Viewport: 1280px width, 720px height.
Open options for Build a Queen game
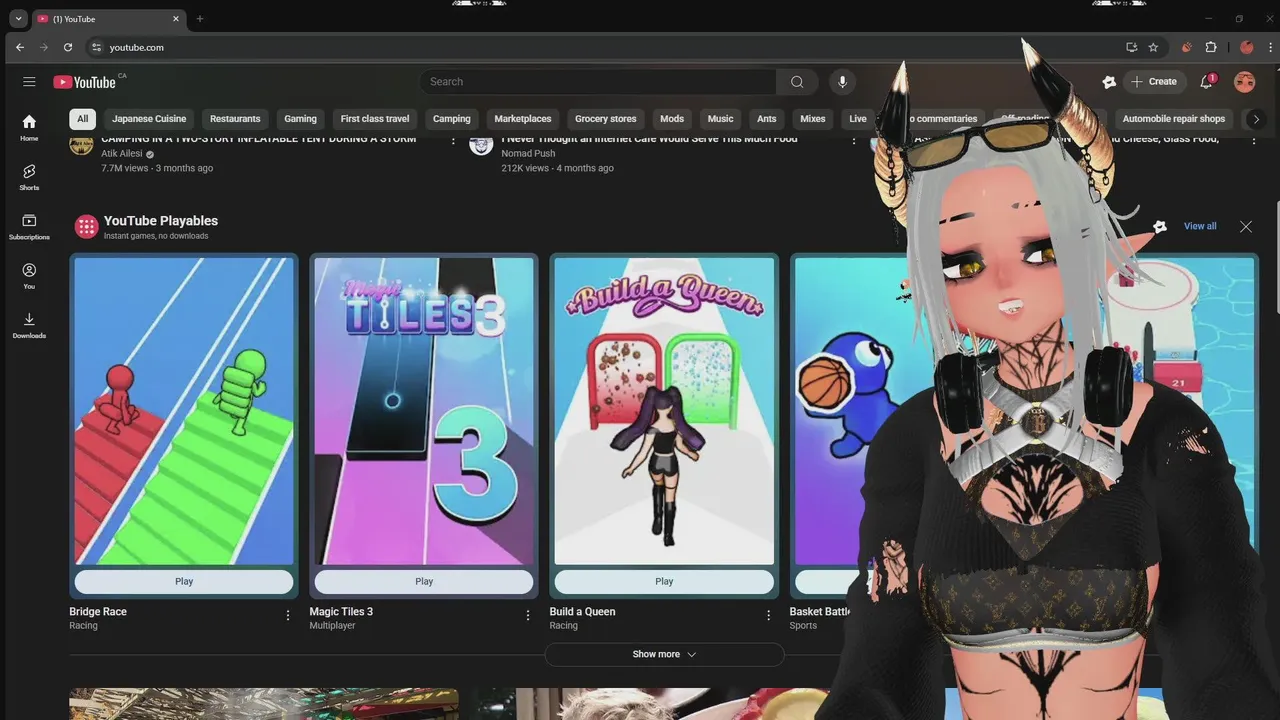point(768,615)
